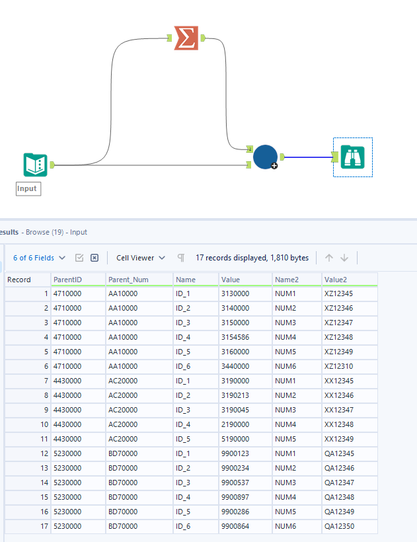
Task: Select the blue Join macro tool
Action: coord(265,157)
